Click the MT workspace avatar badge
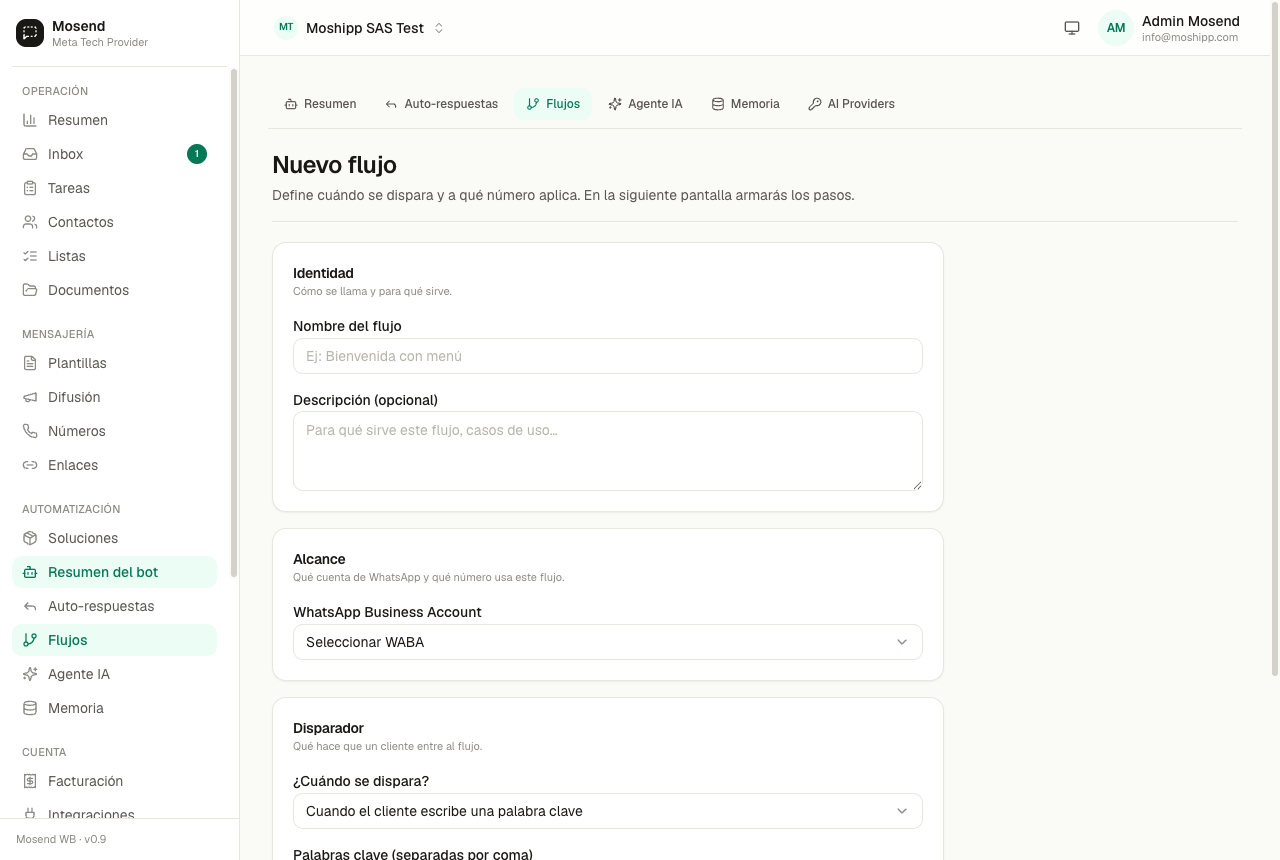This screenshot has width=1280, height=860. click(x=286, y=27)
